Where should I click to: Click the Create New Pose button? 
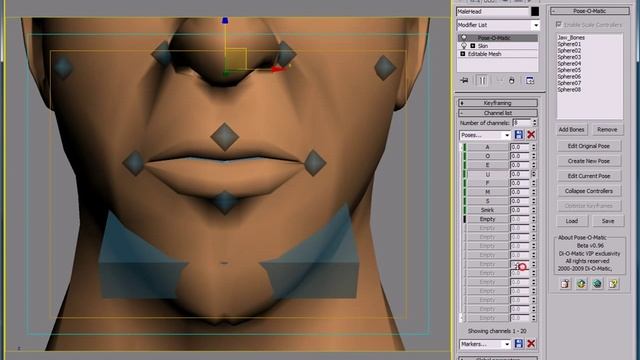(x=589, y=161)
